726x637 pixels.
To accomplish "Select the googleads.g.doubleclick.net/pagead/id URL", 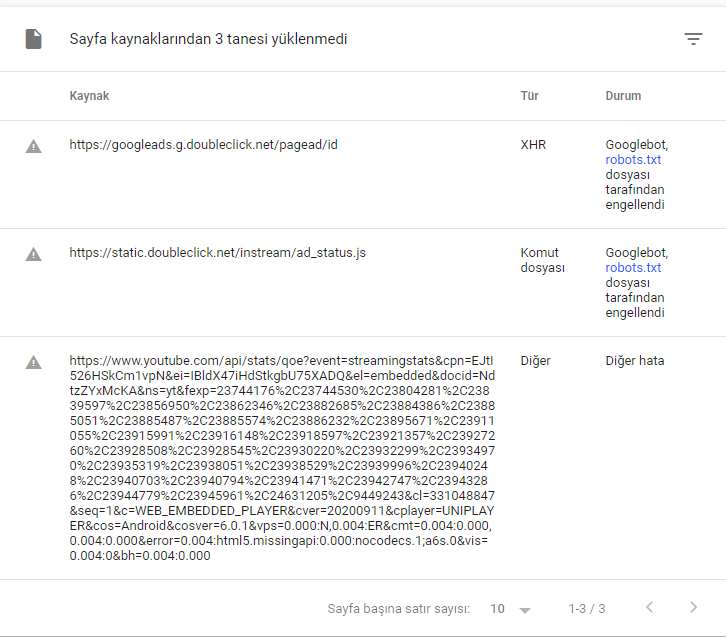I will (203, 145).
